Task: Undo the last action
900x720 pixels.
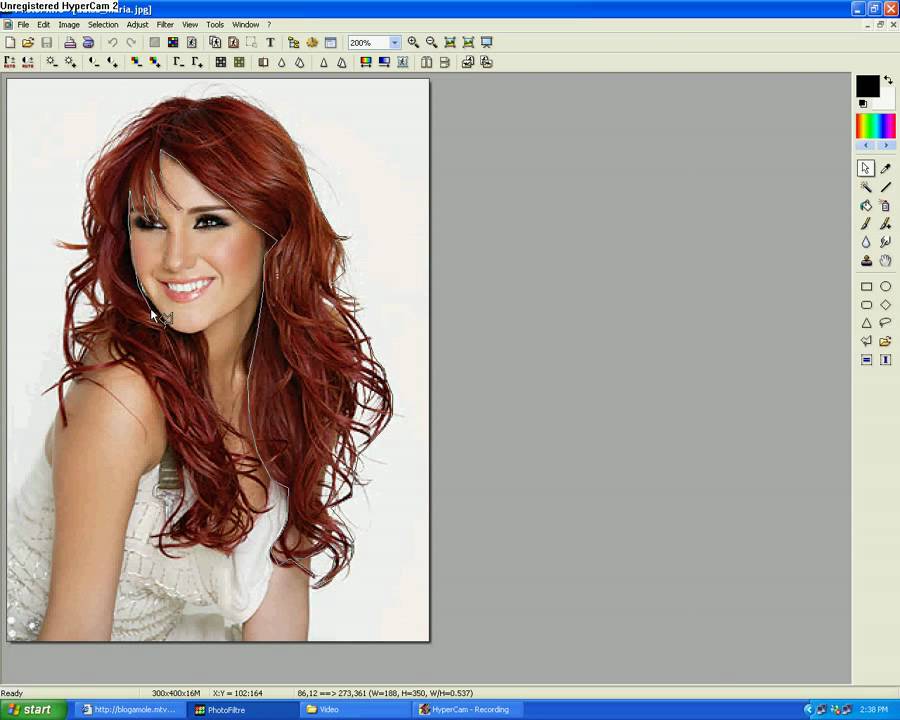Action: pyautogui.click(x=112, y=42)
